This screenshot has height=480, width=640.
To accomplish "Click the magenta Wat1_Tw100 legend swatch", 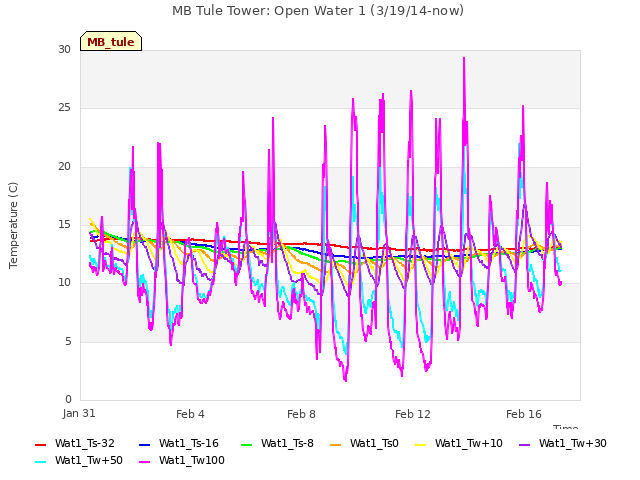I will (x=144, y=462).
